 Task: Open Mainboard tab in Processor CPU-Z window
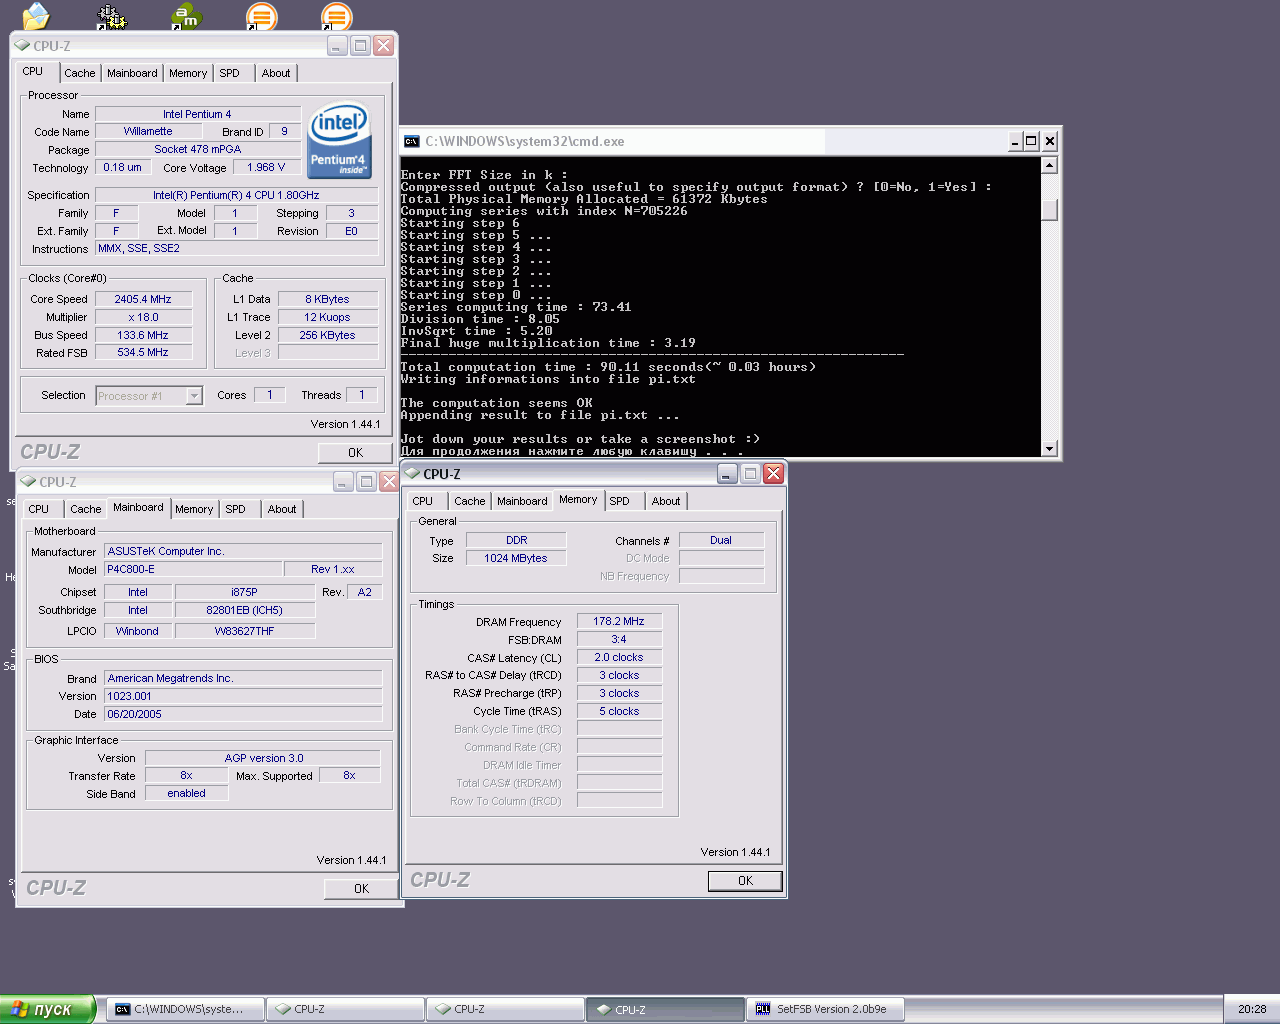coord(132,73)
